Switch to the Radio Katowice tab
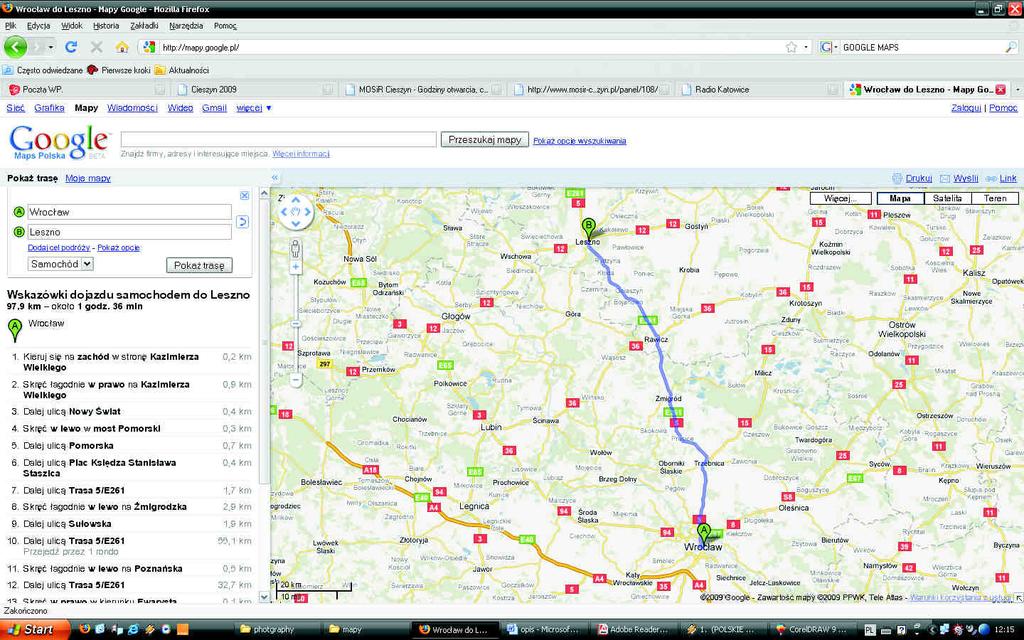 pos(758,89)
